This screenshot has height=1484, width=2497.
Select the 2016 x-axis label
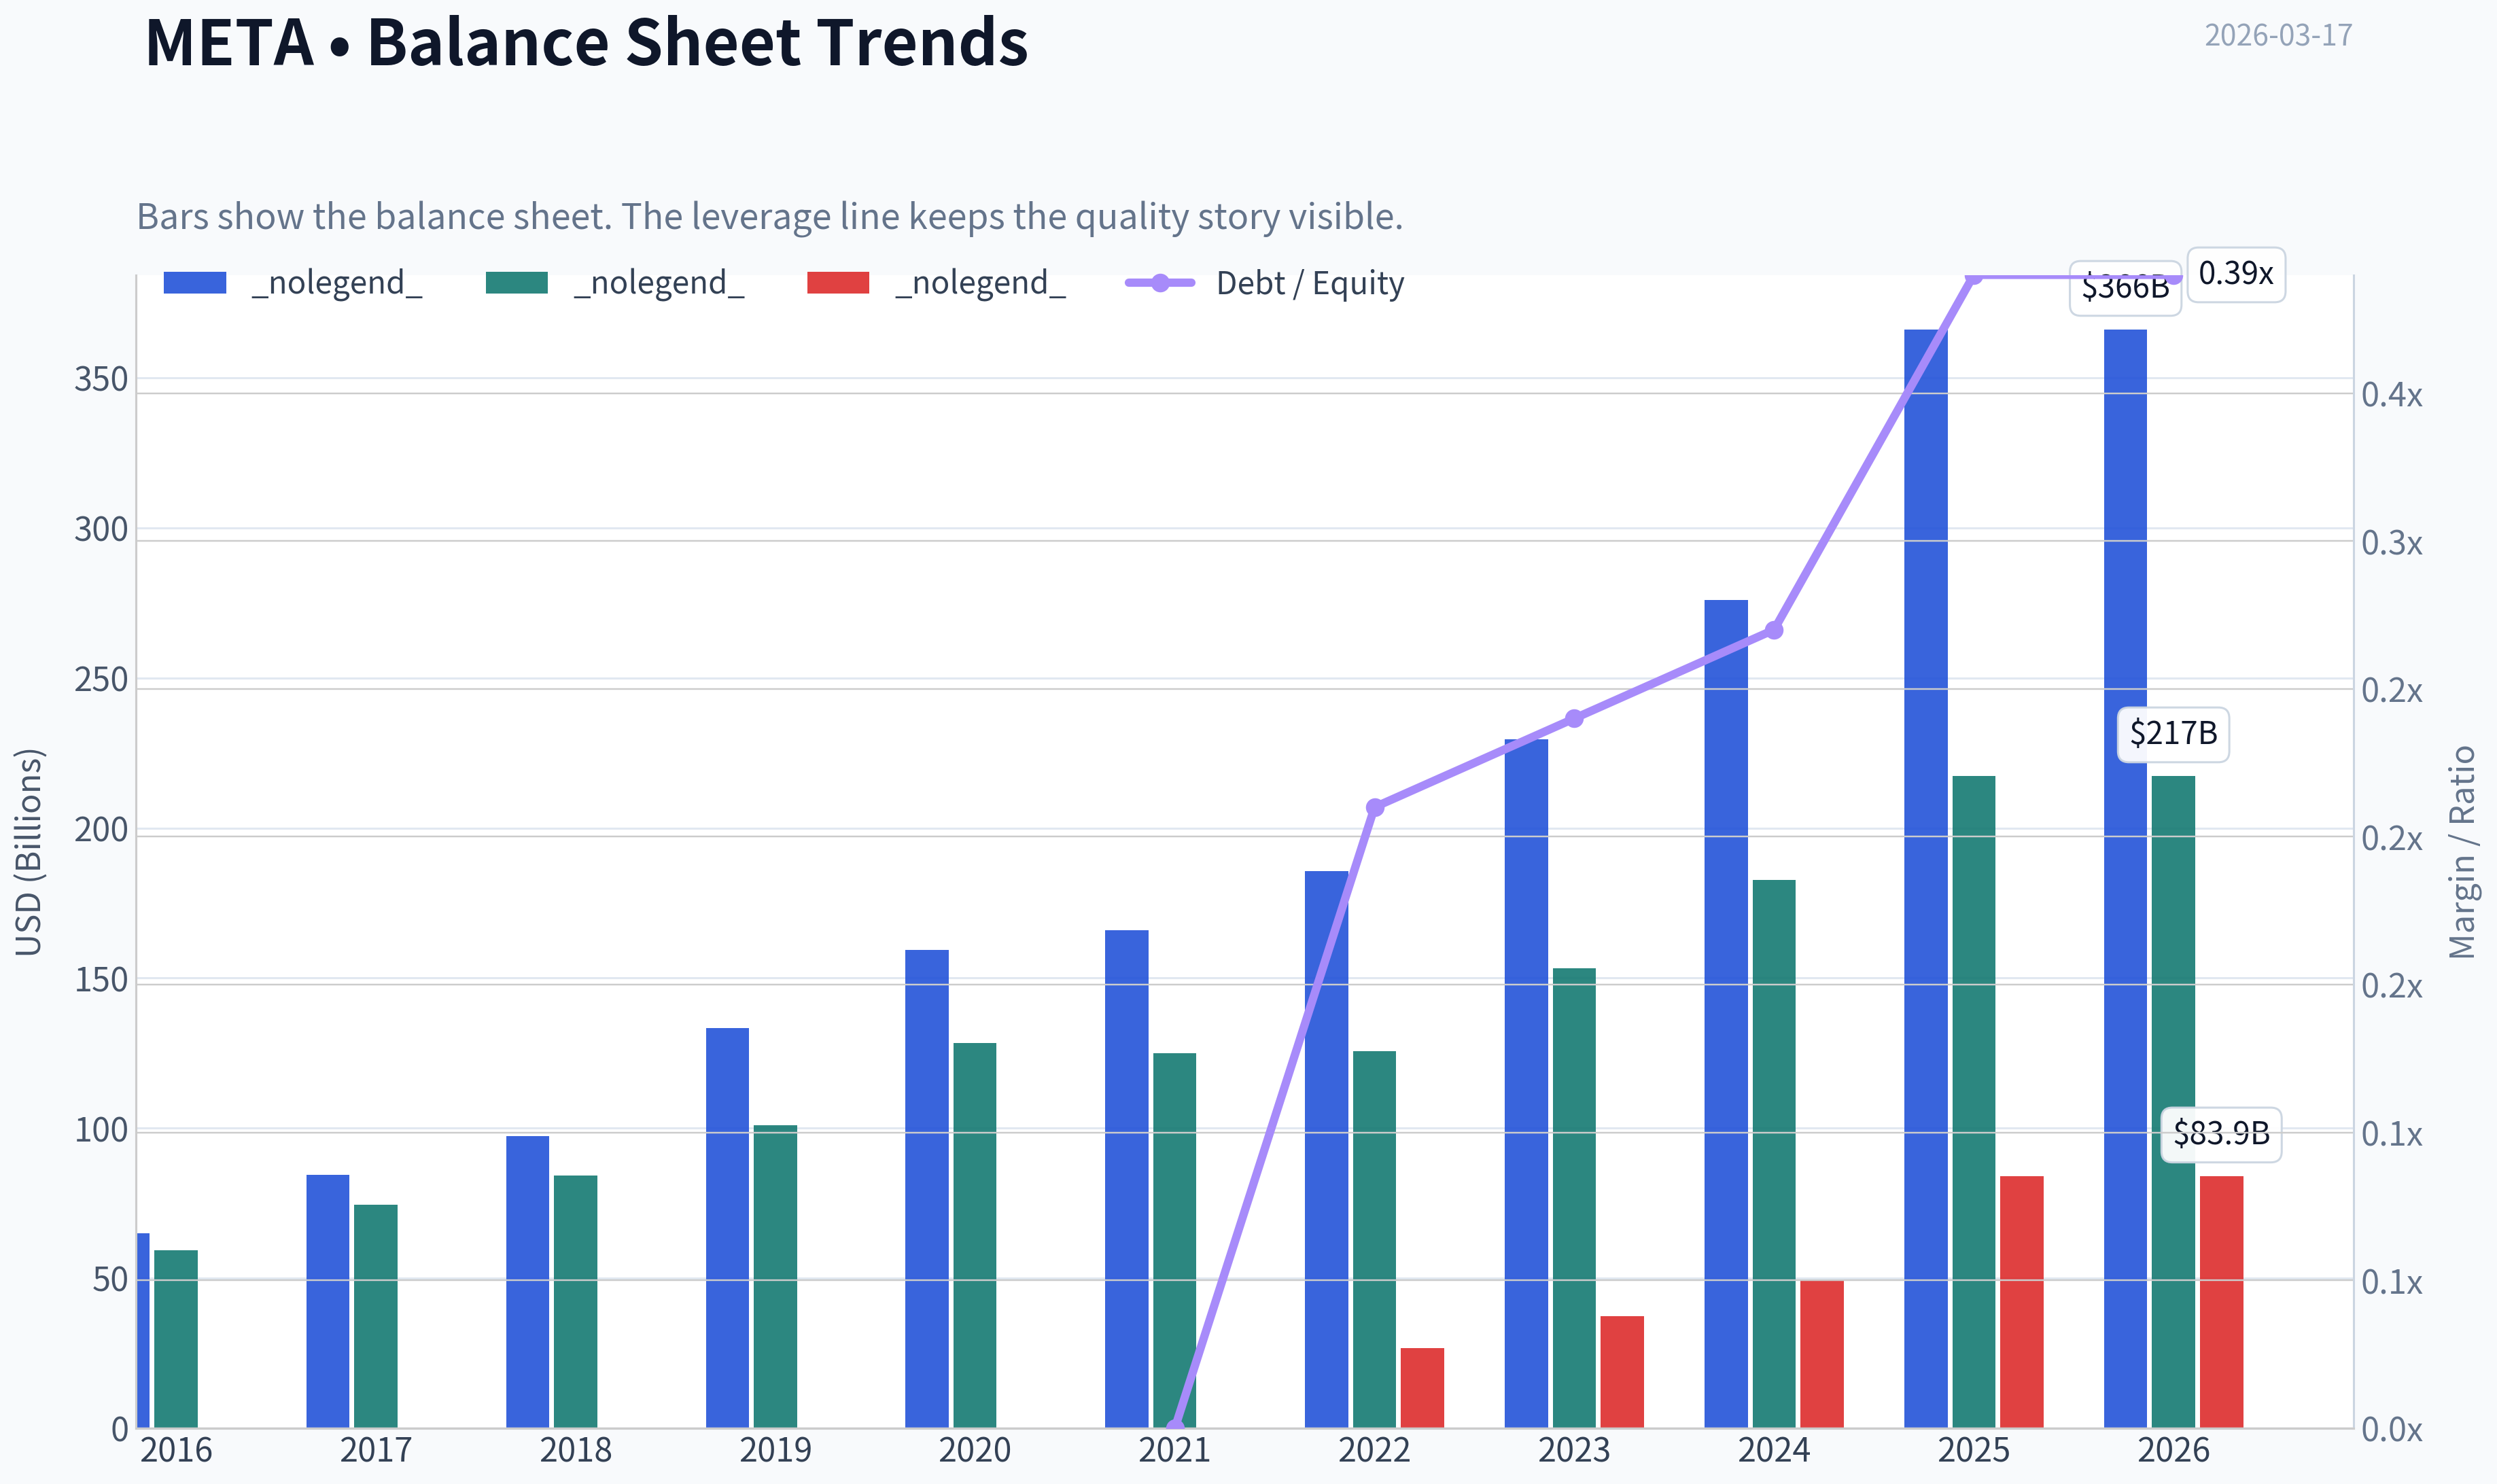pos(176,1450)
